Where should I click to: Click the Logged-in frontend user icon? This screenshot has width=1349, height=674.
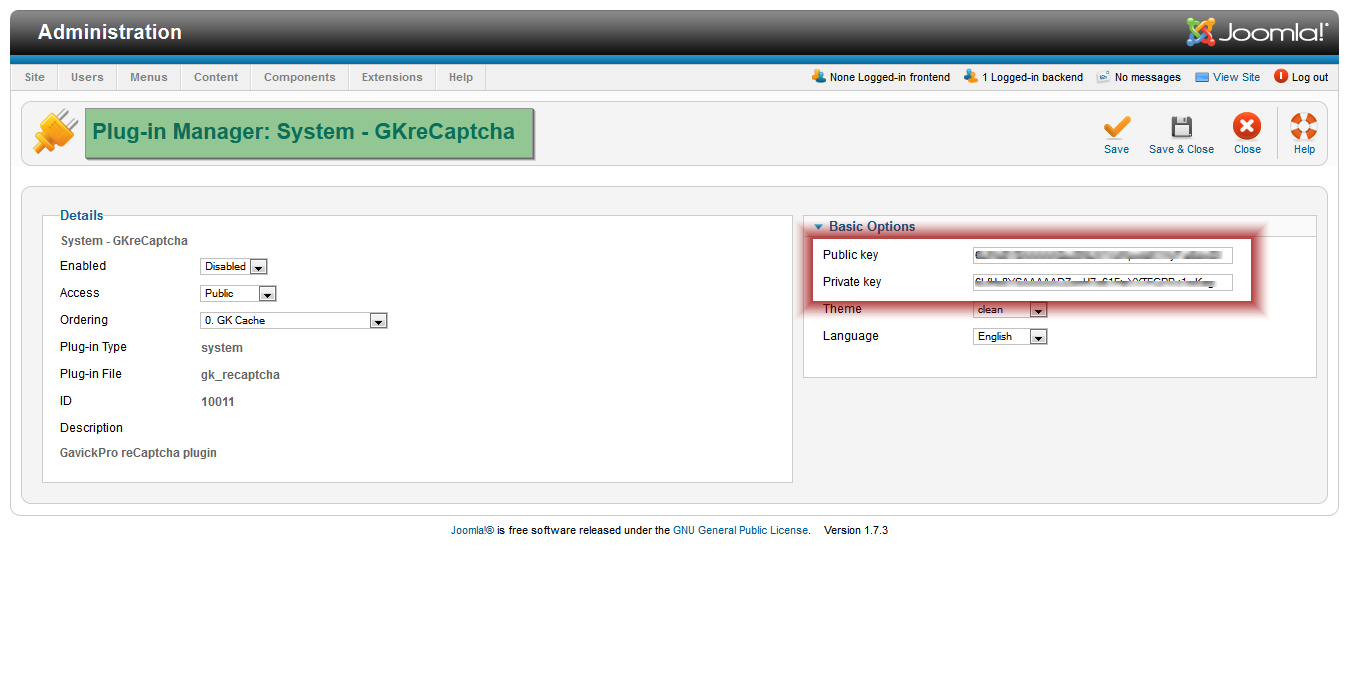[x=819, y=76]
